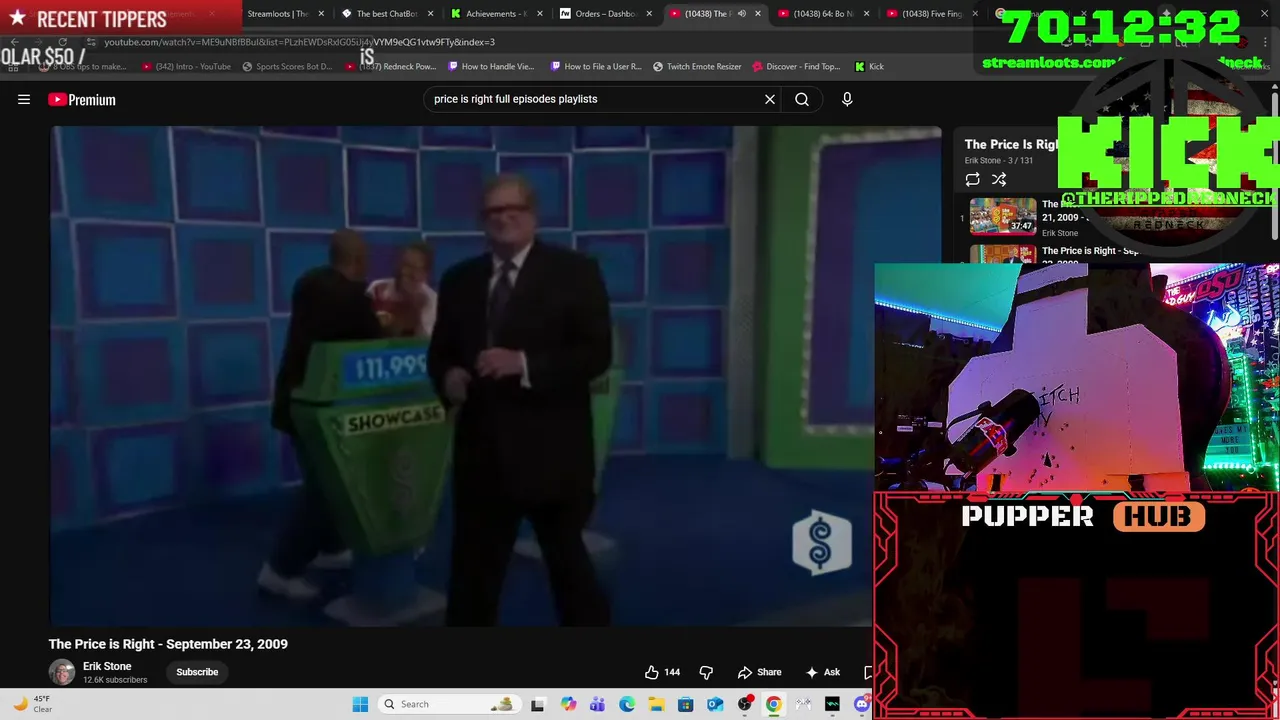
Task: Open the Ask AI button
Action: click(x=823, y=672)
